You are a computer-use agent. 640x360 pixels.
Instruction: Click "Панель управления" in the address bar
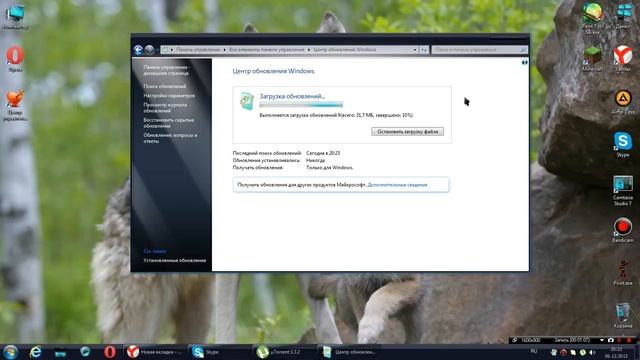[198, 49]
